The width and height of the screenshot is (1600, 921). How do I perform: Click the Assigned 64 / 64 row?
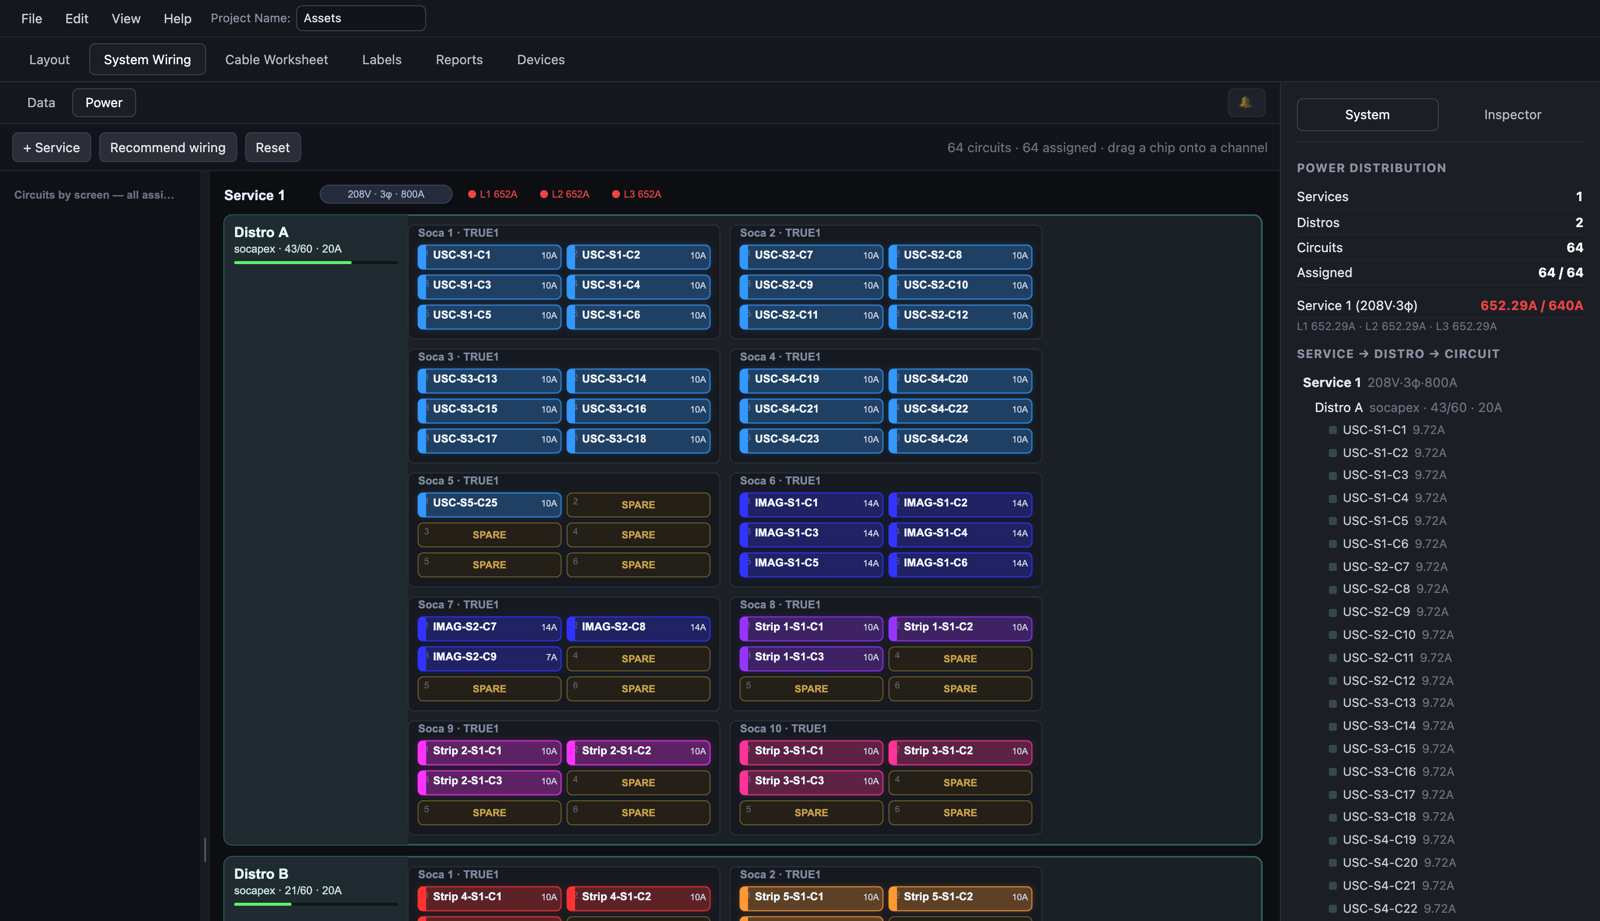[x=1440, y=272]
